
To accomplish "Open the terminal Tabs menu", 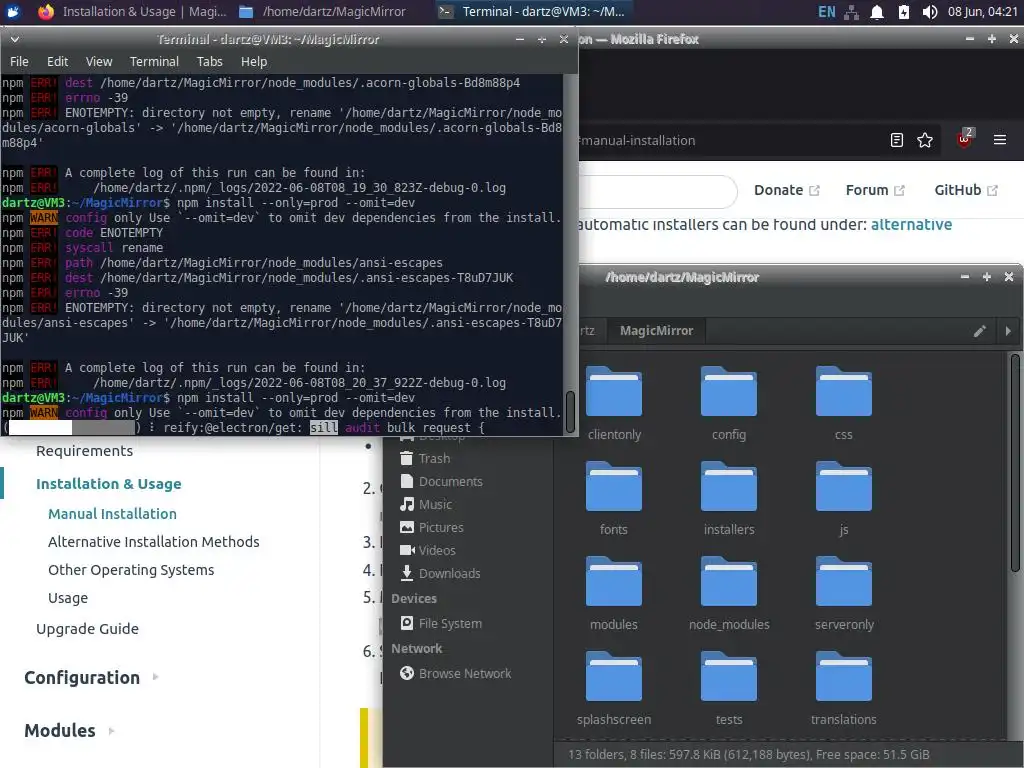I will pyautogui.click(x=210, y=61).
